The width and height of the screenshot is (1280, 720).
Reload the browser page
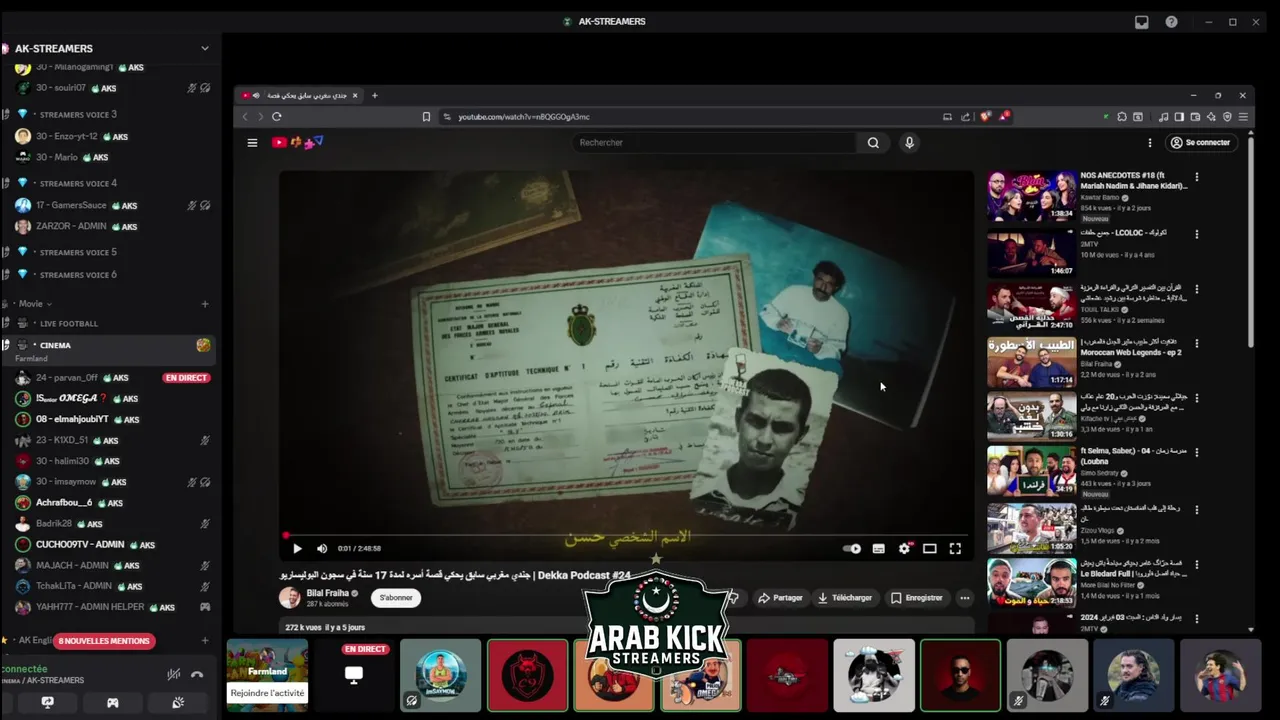click(277, 117)
